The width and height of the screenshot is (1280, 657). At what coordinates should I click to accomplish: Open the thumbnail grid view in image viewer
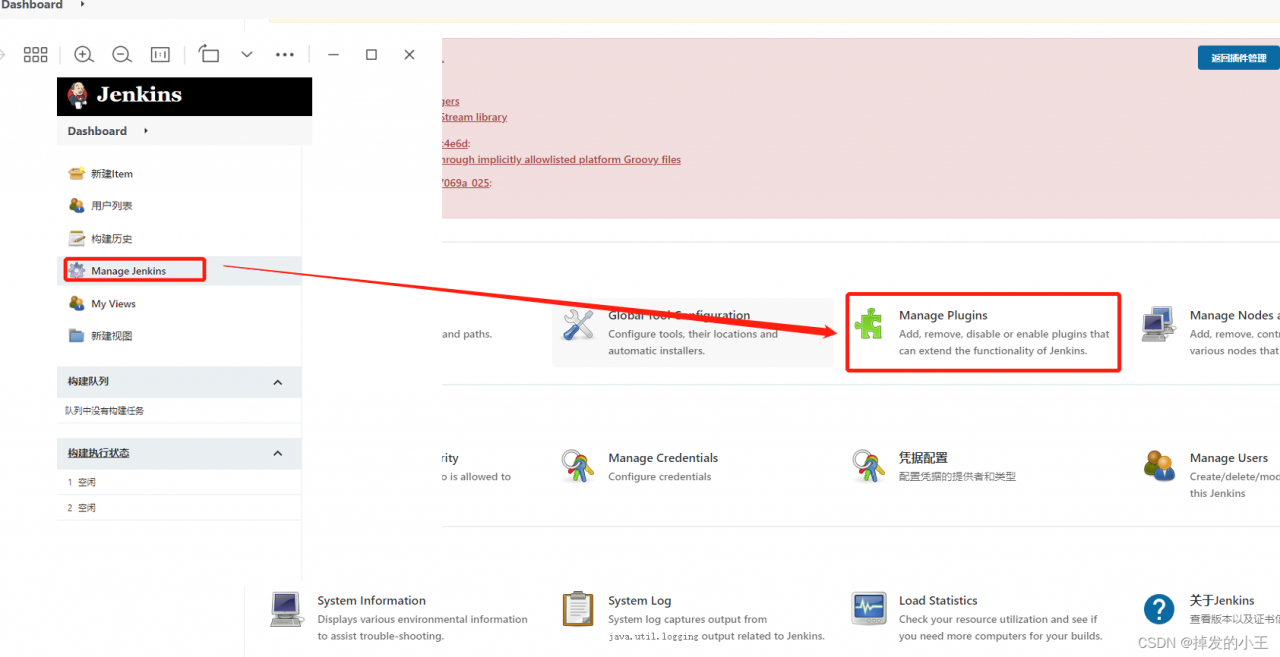[x=36, y=55]
